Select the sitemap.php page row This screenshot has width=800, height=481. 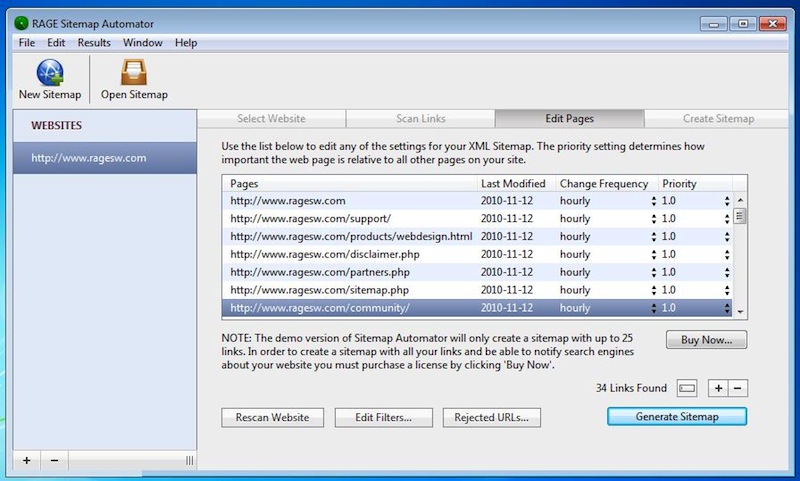(478, 290)
